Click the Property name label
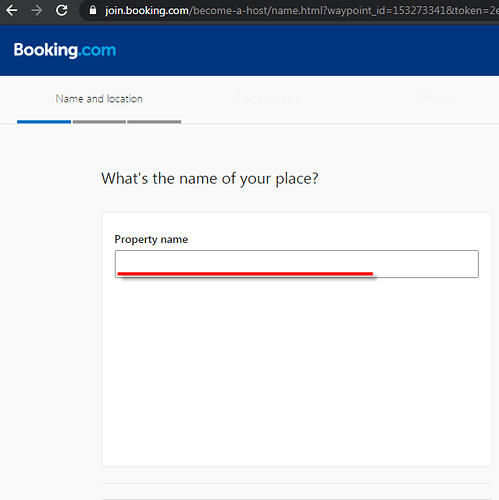 (151, 239)
